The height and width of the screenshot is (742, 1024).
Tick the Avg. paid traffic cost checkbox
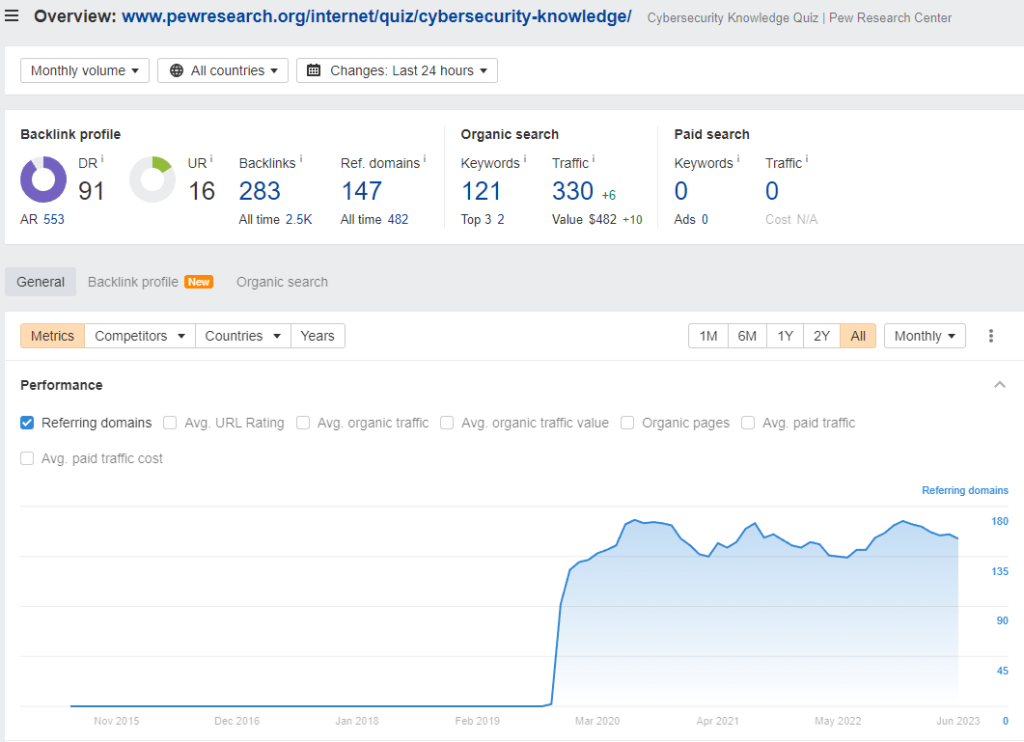(27, 459)
